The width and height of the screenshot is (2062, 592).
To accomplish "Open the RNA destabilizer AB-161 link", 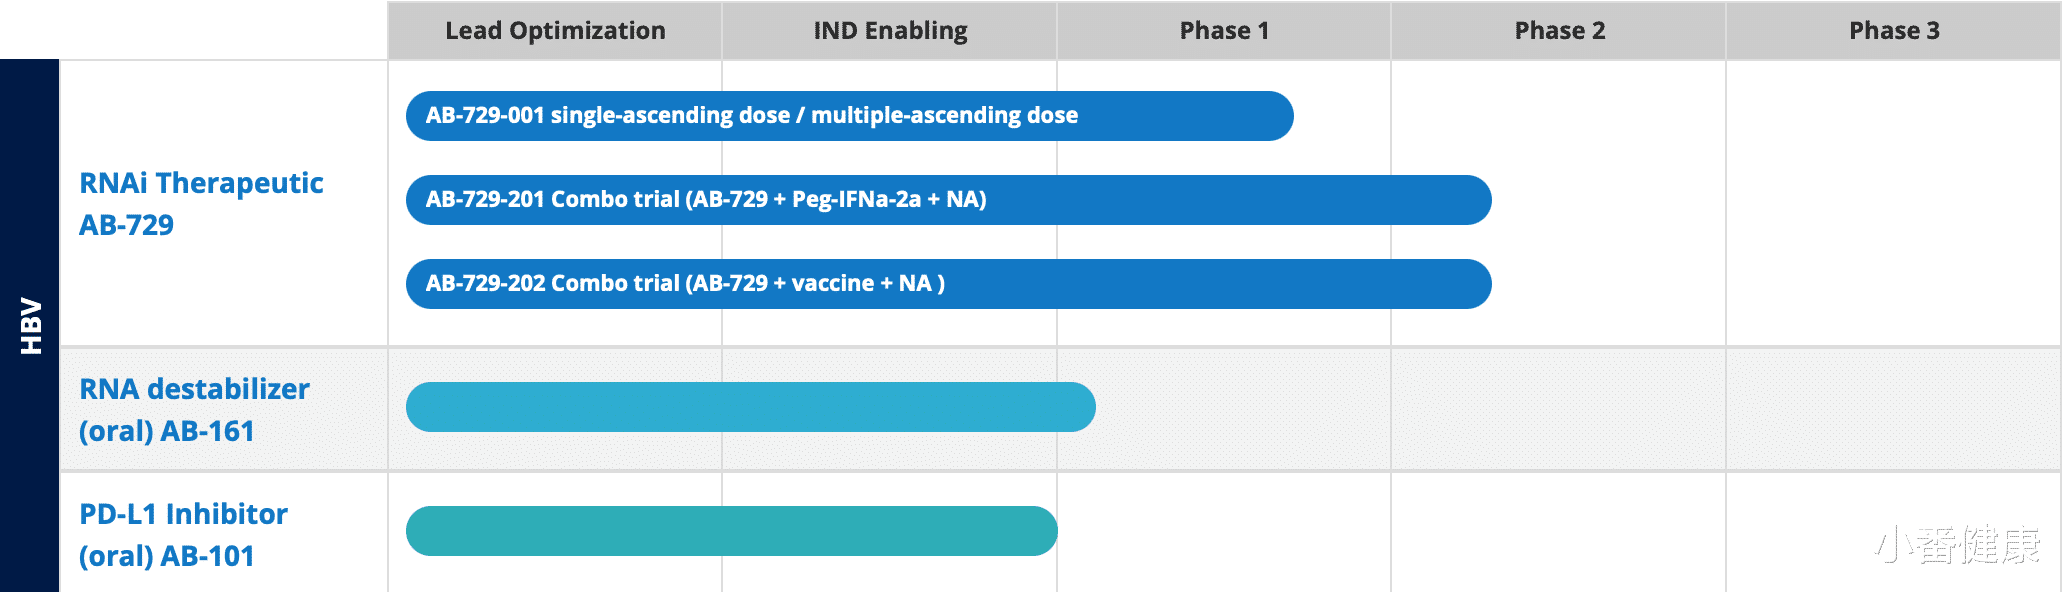I will click(x=194, y=410).
